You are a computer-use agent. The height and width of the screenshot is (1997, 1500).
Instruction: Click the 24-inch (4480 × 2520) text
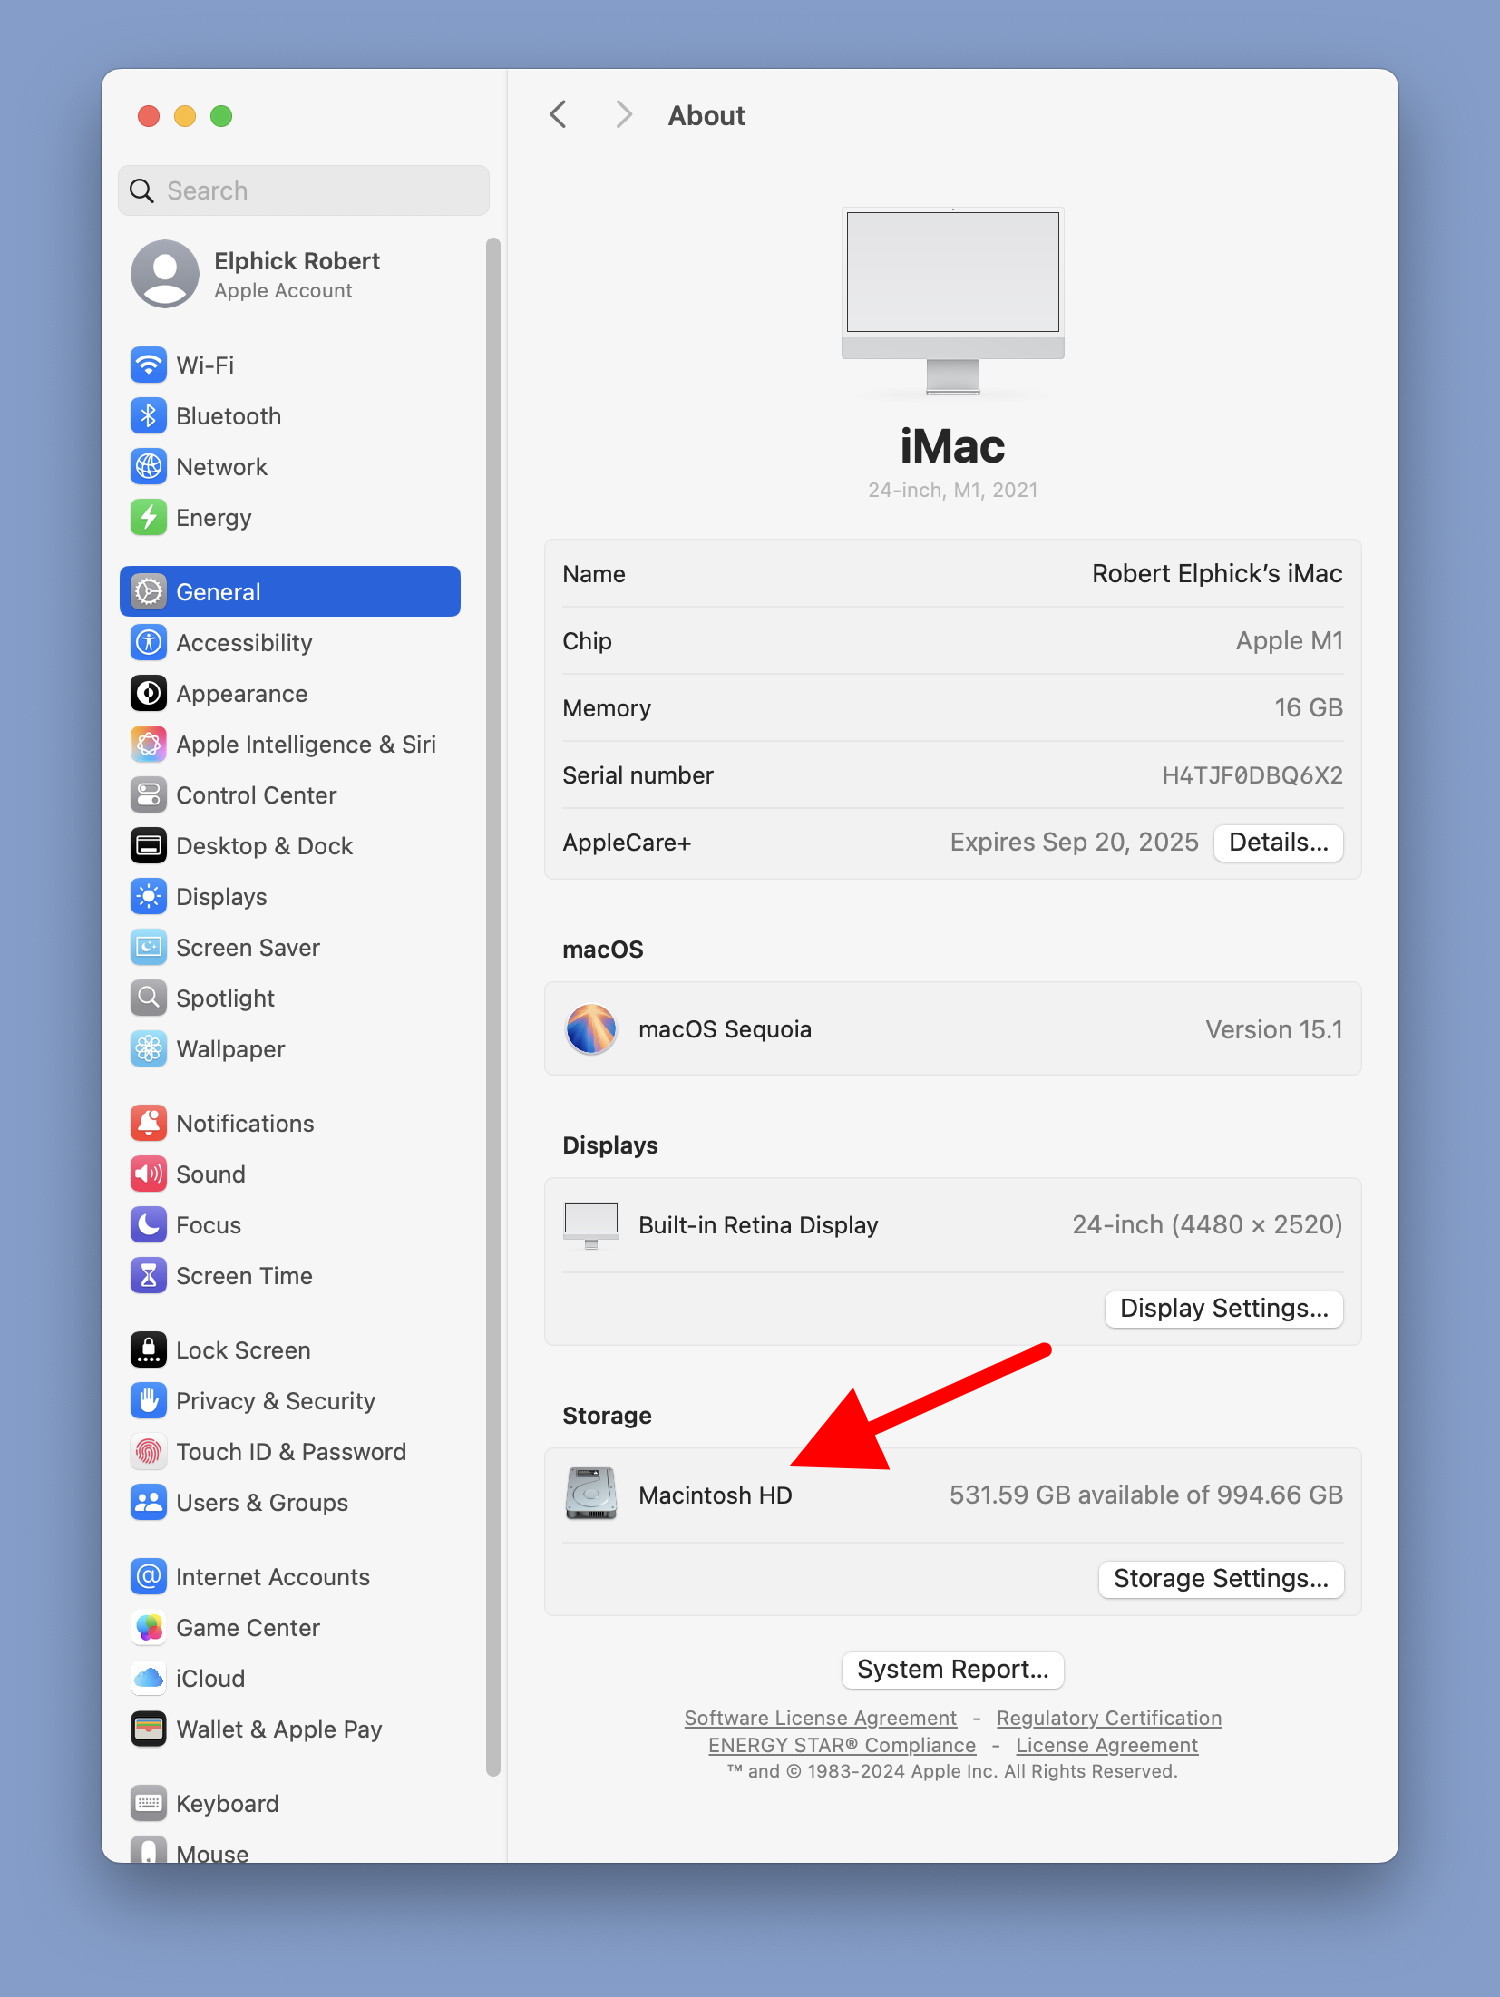pyautogui.click(x=1207, y=1225)
